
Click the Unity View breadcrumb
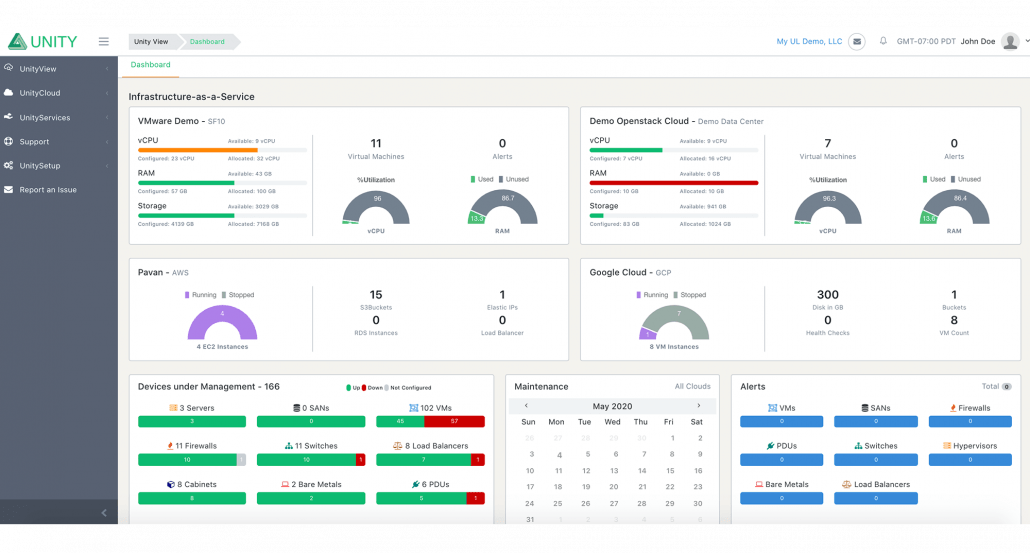151,41
